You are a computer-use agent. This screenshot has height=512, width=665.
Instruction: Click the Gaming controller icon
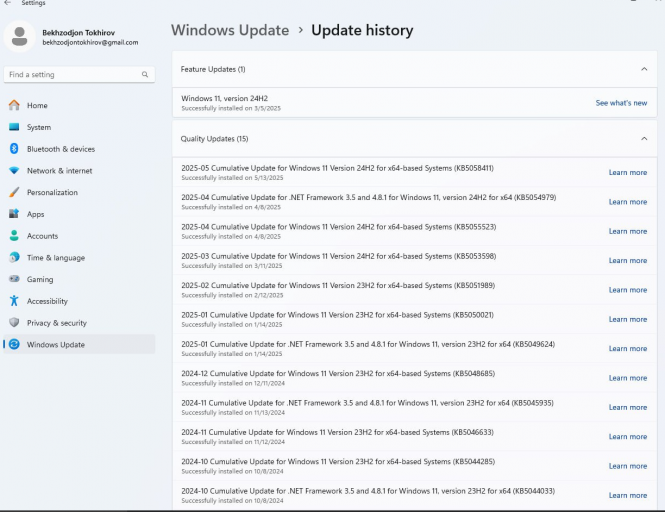point(14,279)
